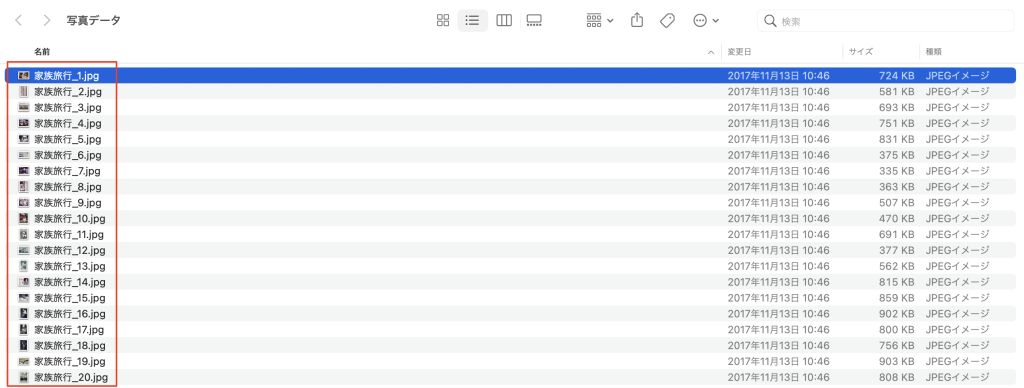Image resolution: width=1024 pixels, height=388 pixels.
Task: Click thumbnail icon of 家族旅行_17.jpg
Action: pyautogui.click(x=24, y=329)
